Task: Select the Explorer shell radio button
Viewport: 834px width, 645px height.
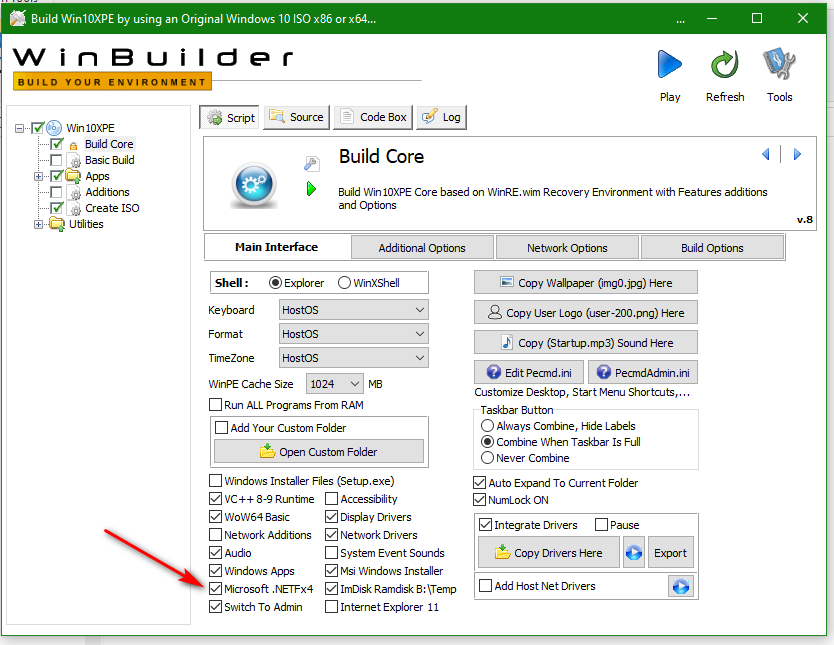Action: pyautogui.click(x=276, y=283)
